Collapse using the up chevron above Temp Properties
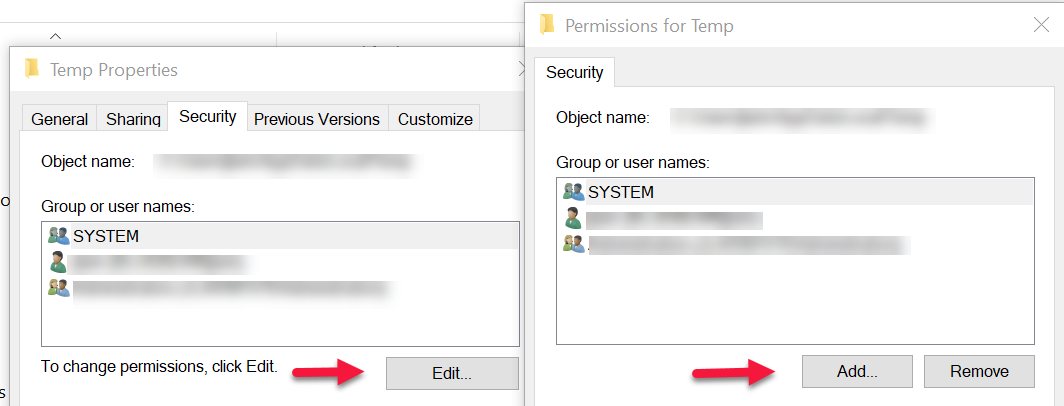This screenshot has width=1064, height=406. point(55,37)
